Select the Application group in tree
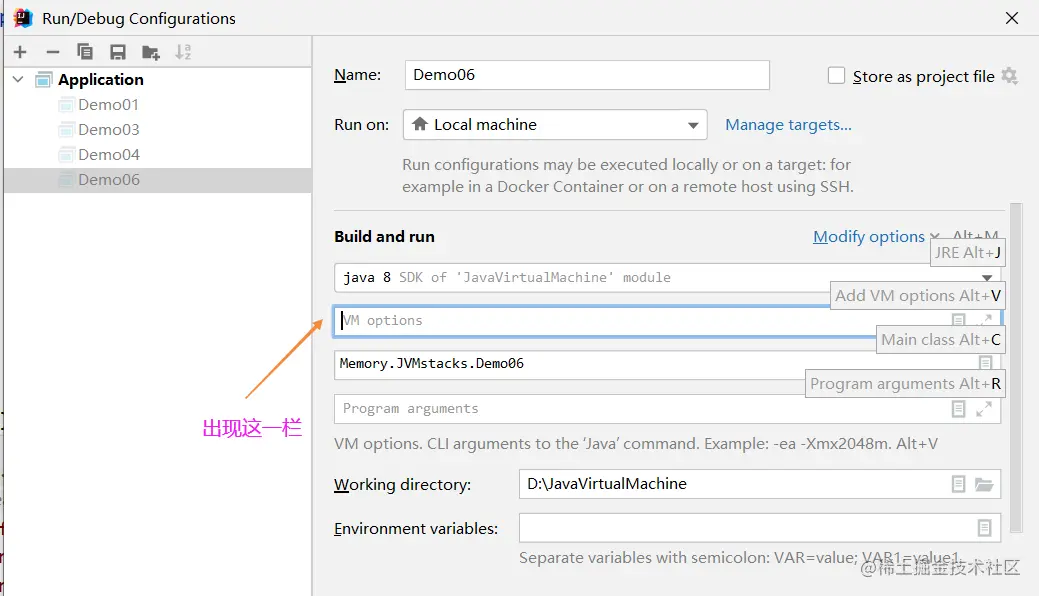 [101, 80]
